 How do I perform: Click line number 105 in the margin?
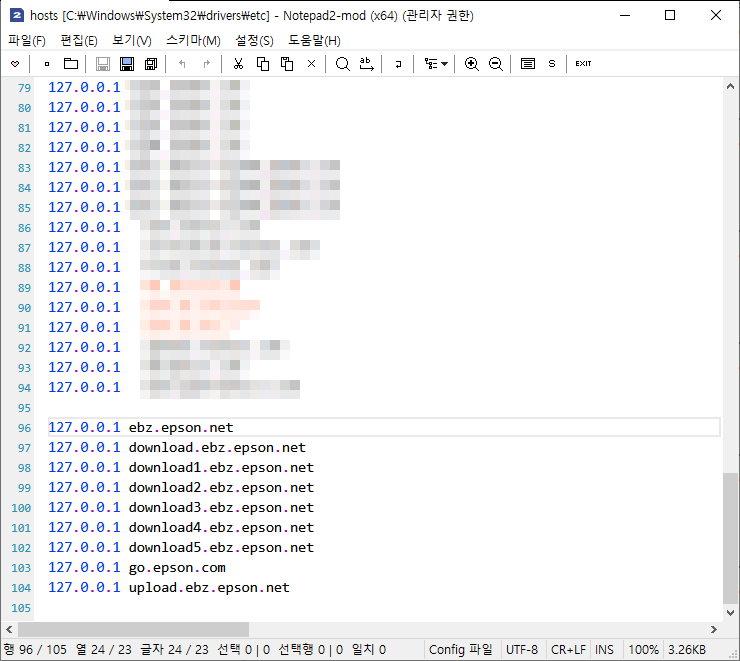(x=21, y=608)
